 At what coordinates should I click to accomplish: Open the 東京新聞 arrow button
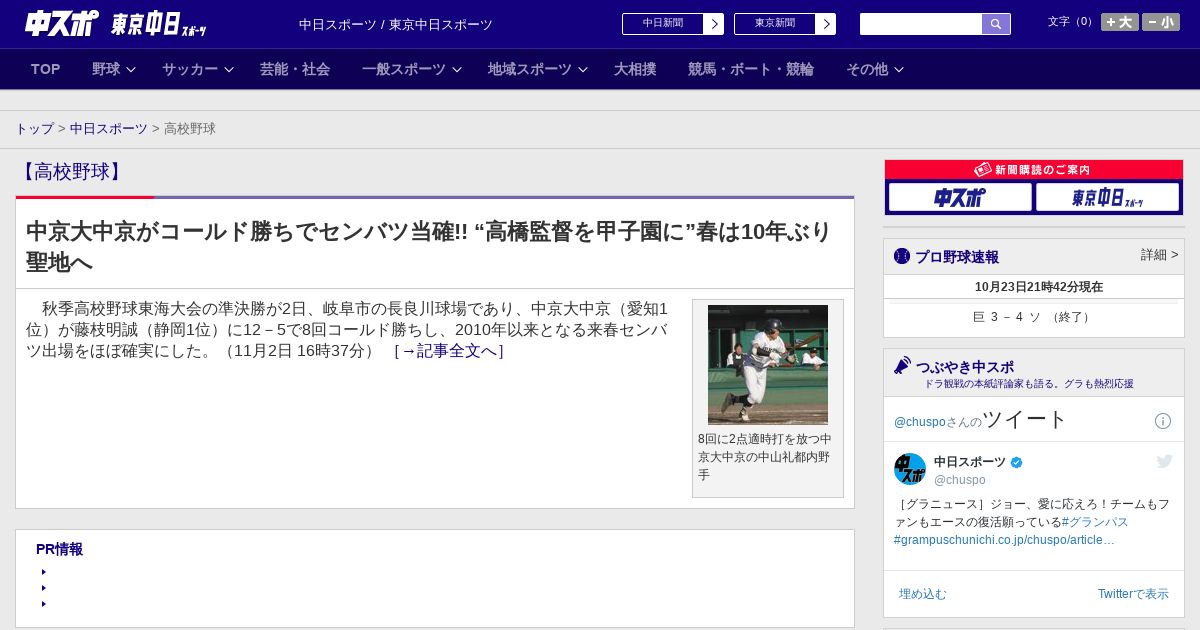click(x=826, y=24)
